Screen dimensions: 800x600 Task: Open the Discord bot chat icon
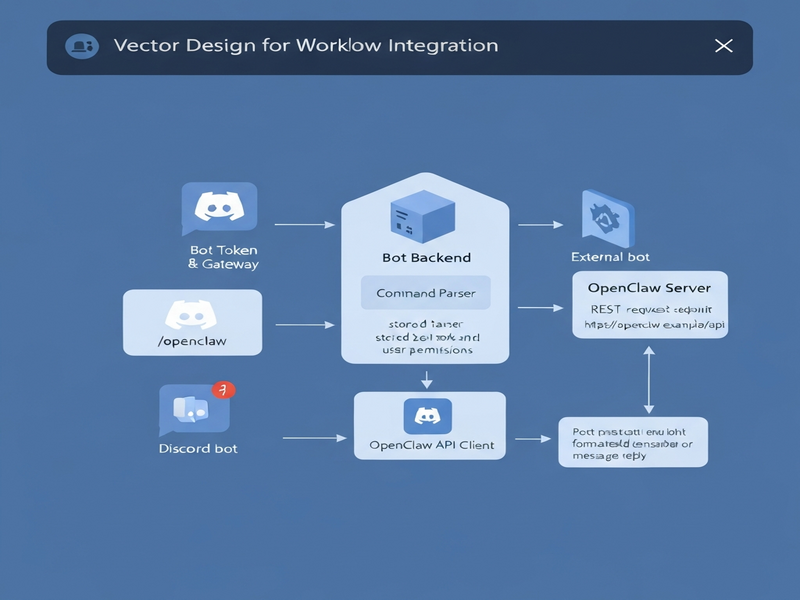pos(190,411)
